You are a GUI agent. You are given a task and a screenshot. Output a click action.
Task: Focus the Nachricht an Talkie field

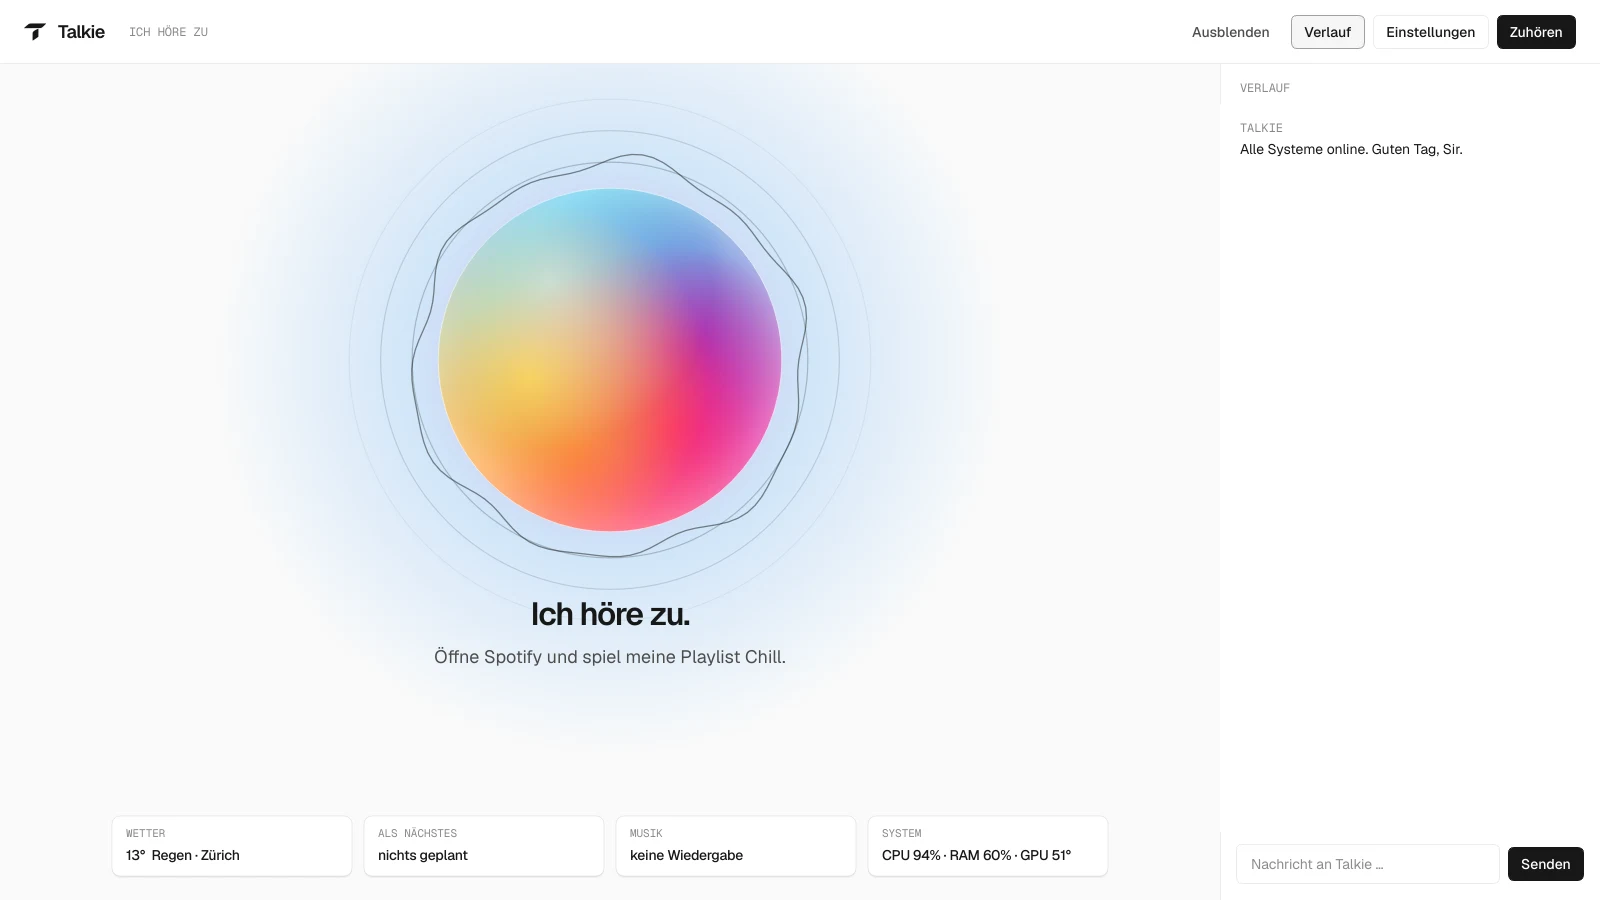(x=1367, y=864)
